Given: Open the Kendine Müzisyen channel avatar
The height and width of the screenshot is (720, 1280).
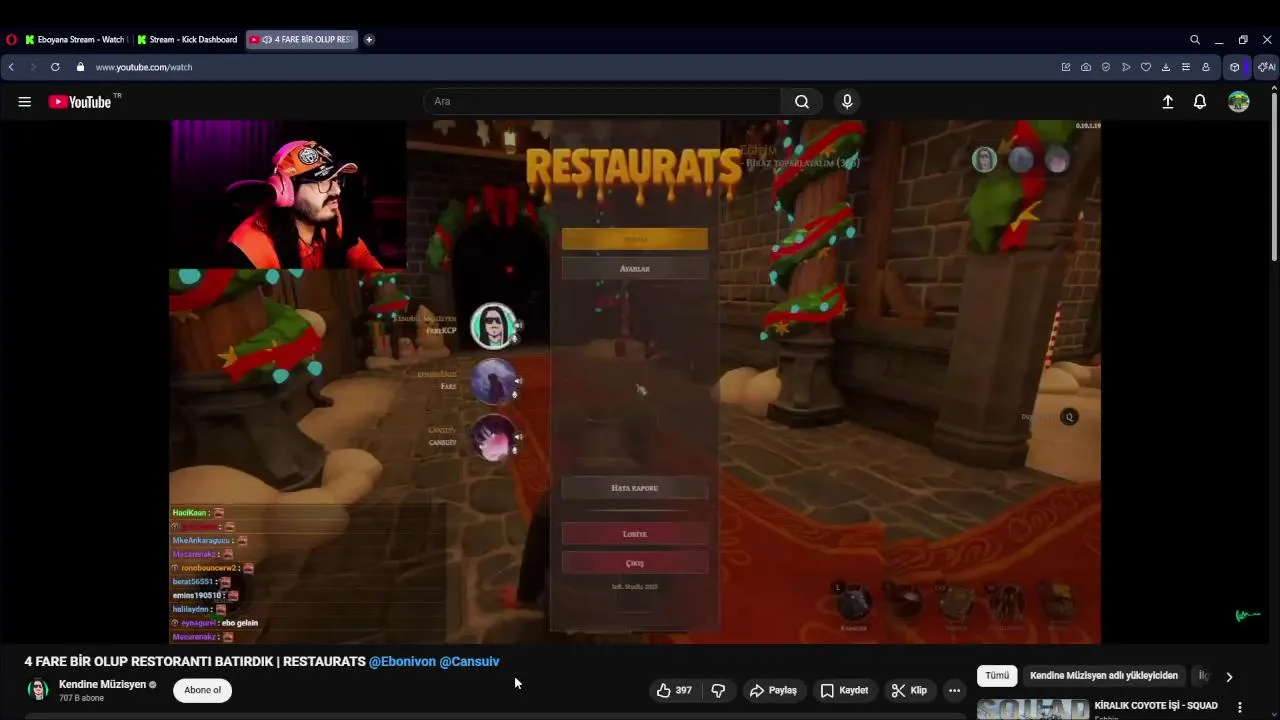Looking at the screenshot, I should 38,690.
